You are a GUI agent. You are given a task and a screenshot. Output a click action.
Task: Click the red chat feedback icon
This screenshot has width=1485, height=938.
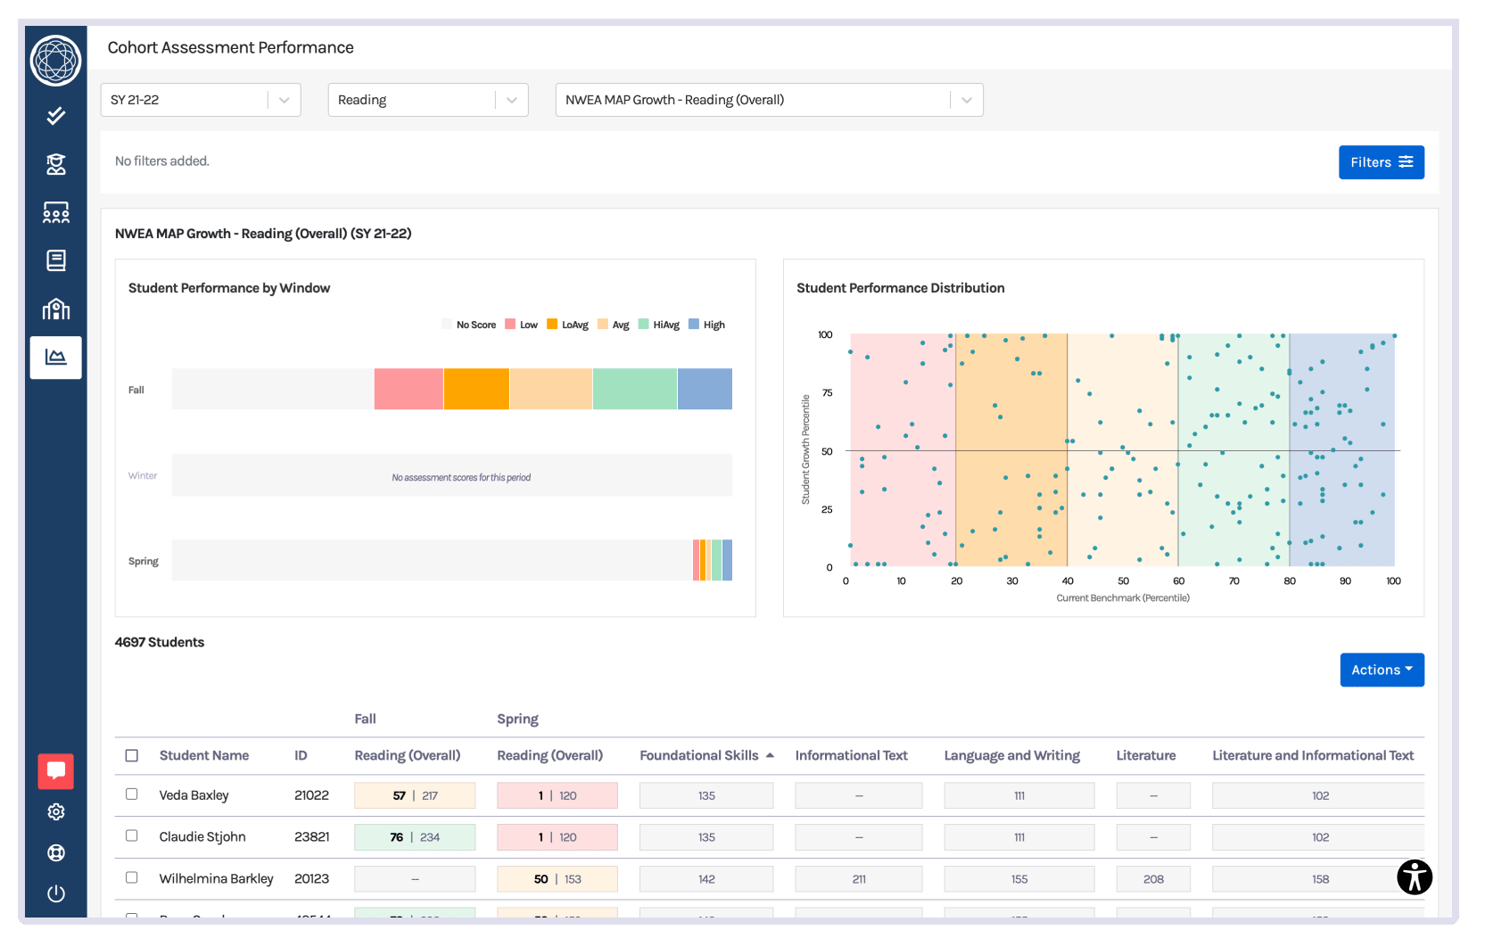56,771
